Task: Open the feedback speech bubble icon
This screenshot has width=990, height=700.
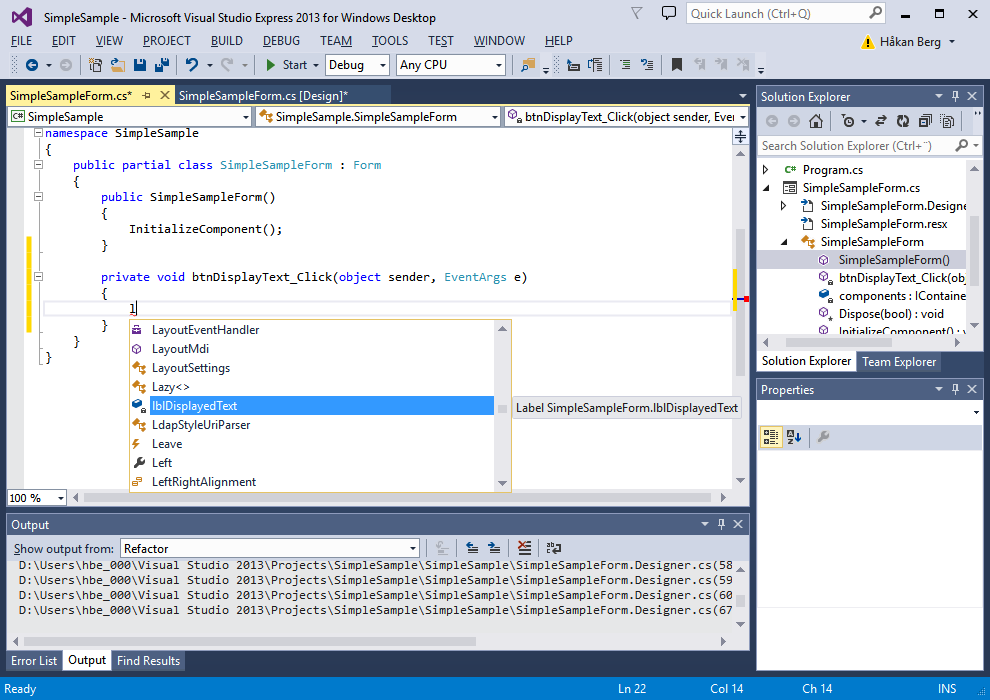Action: 669,13
